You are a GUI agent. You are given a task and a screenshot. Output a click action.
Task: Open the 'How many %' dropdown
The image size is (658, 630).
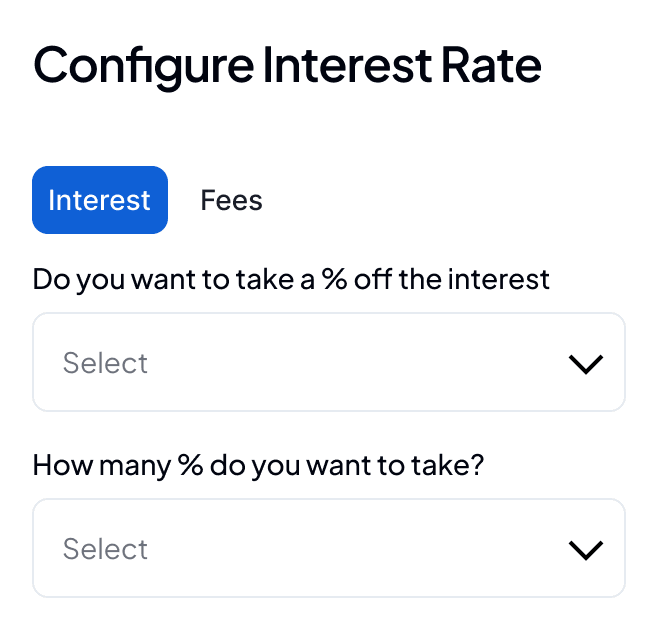pyautogui.click(x=329, y=548)
